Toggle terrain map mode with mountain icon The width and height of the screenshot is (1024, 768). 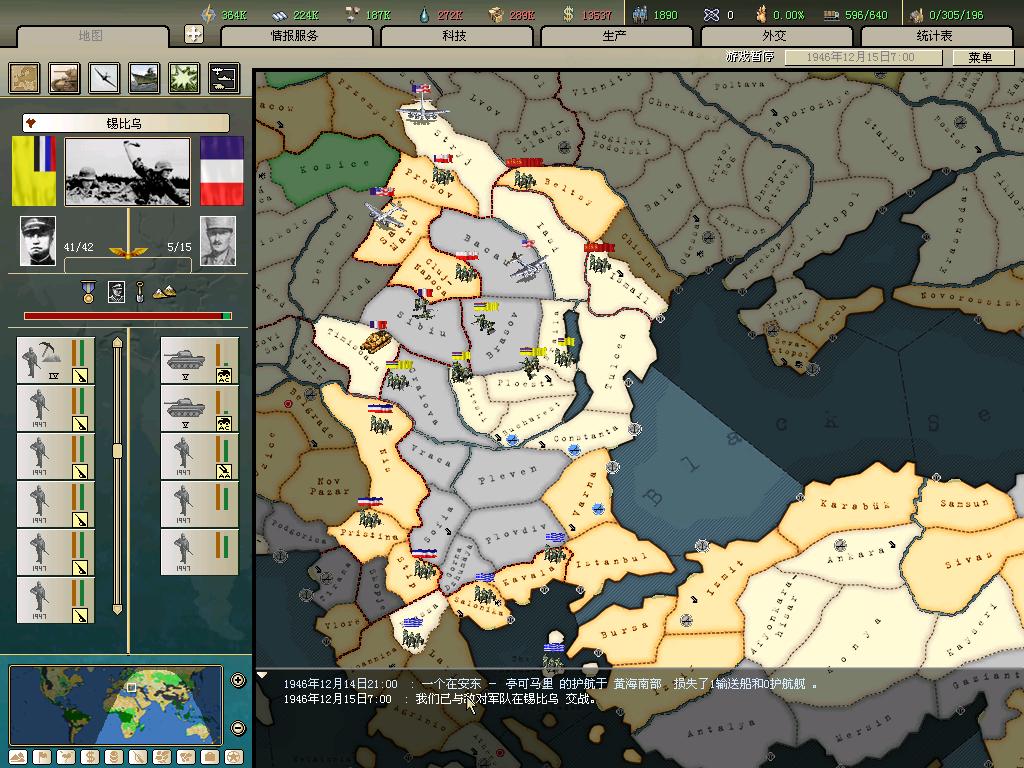click(17, 757)
